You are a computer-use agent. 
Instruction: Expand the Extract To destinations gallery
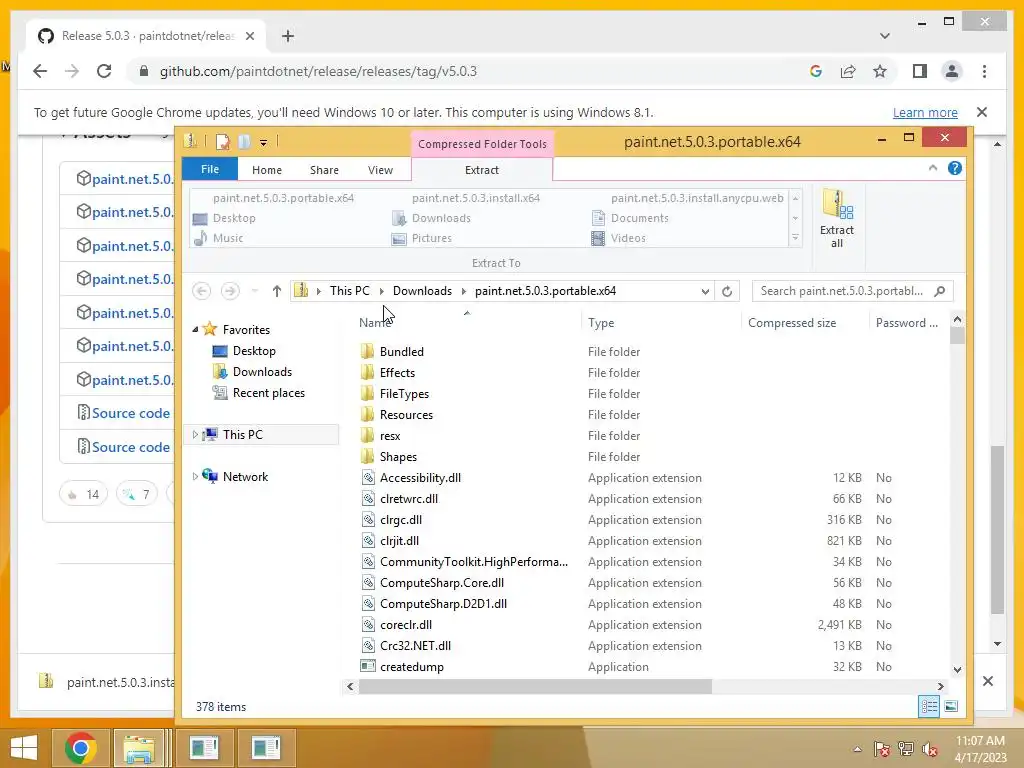(x=795, y=238)
